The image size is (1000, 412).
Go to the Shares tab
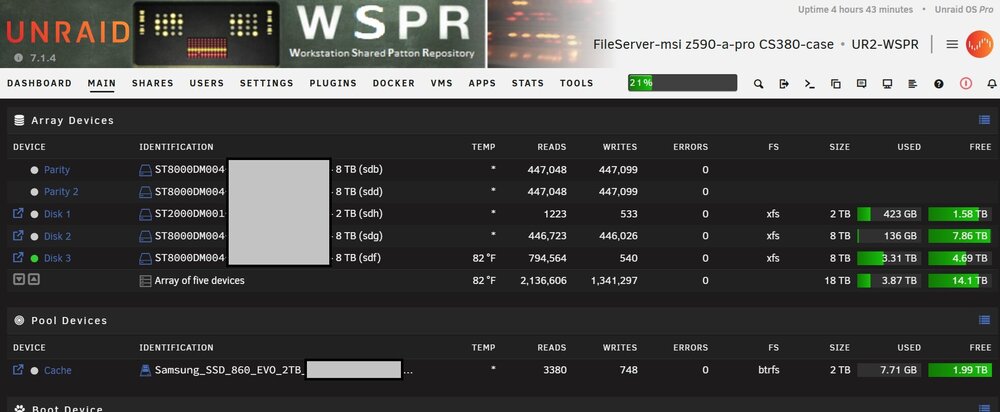(x=152, y=83)
